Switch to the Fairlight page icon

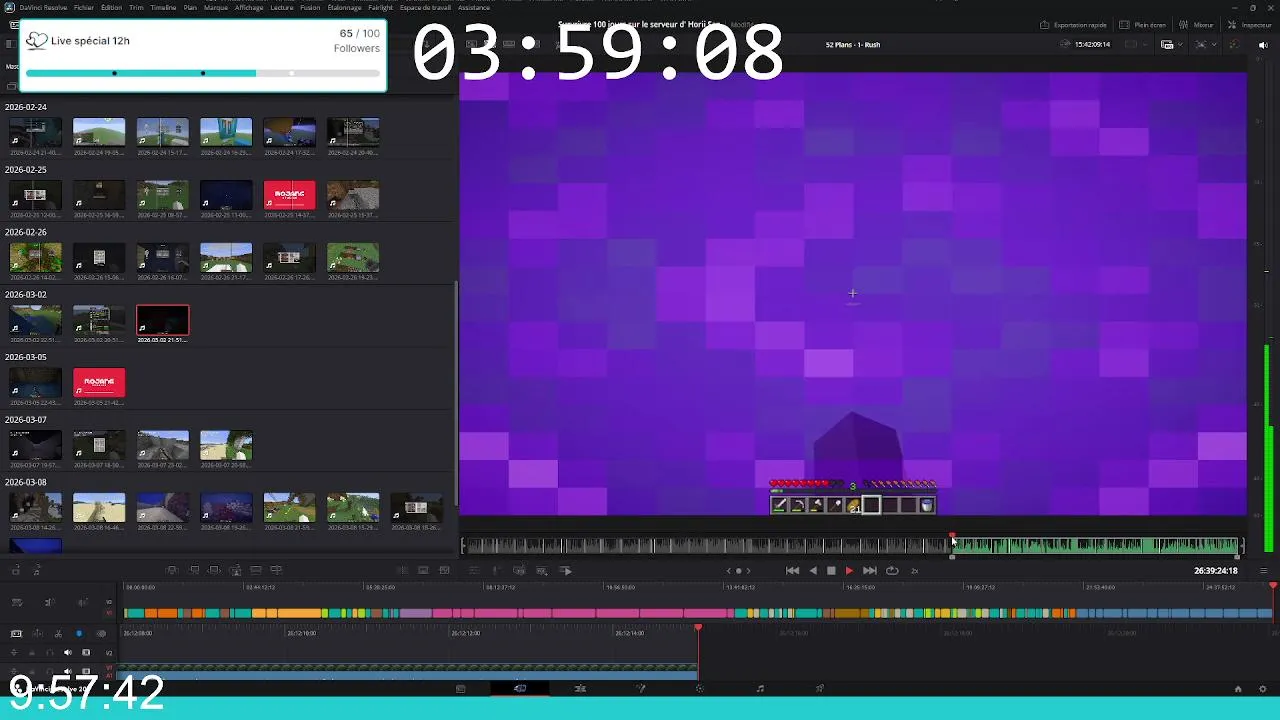[760, 688]
